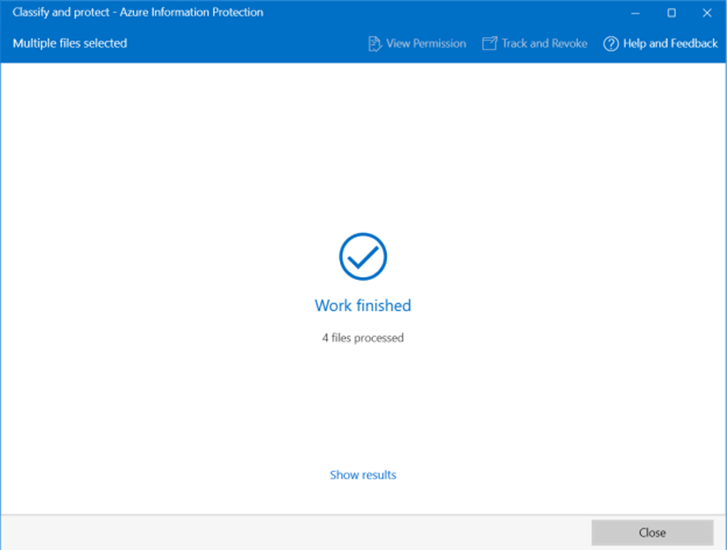
Task: Click the Multiple files selected label
Action: (70, 43)
